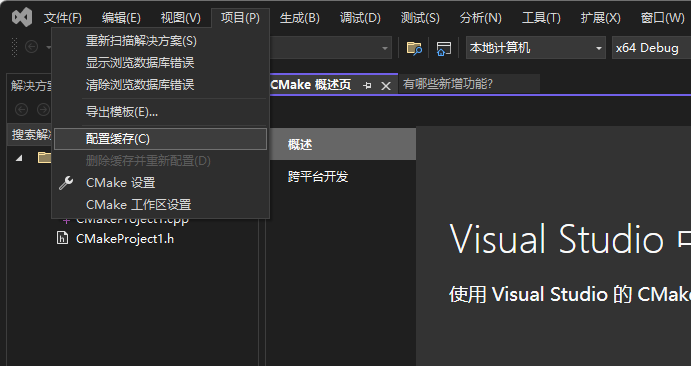Viewport: 691px width, 366px height.
Task: Click the Solution Explorer back button
Action: click(21, 109)
